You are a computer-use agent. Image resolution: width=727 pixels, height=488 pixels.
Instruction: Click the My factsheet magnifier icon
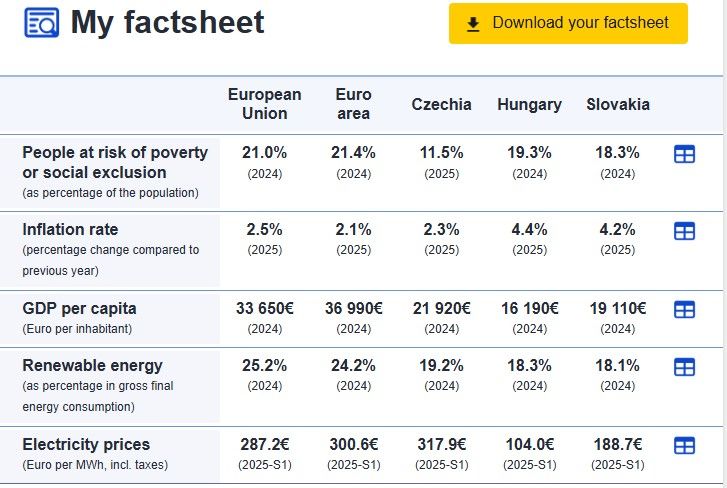[x=41, y=22]
